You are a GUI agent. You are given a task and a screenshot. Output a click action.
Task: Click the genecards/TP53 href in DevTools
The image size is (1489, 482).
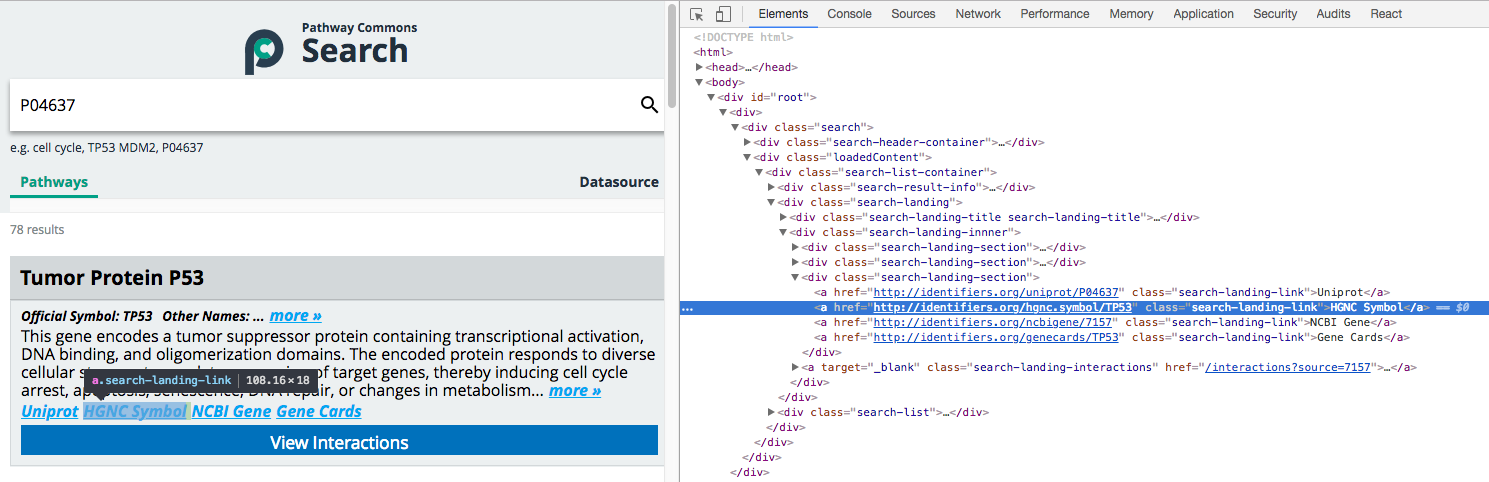996,337
